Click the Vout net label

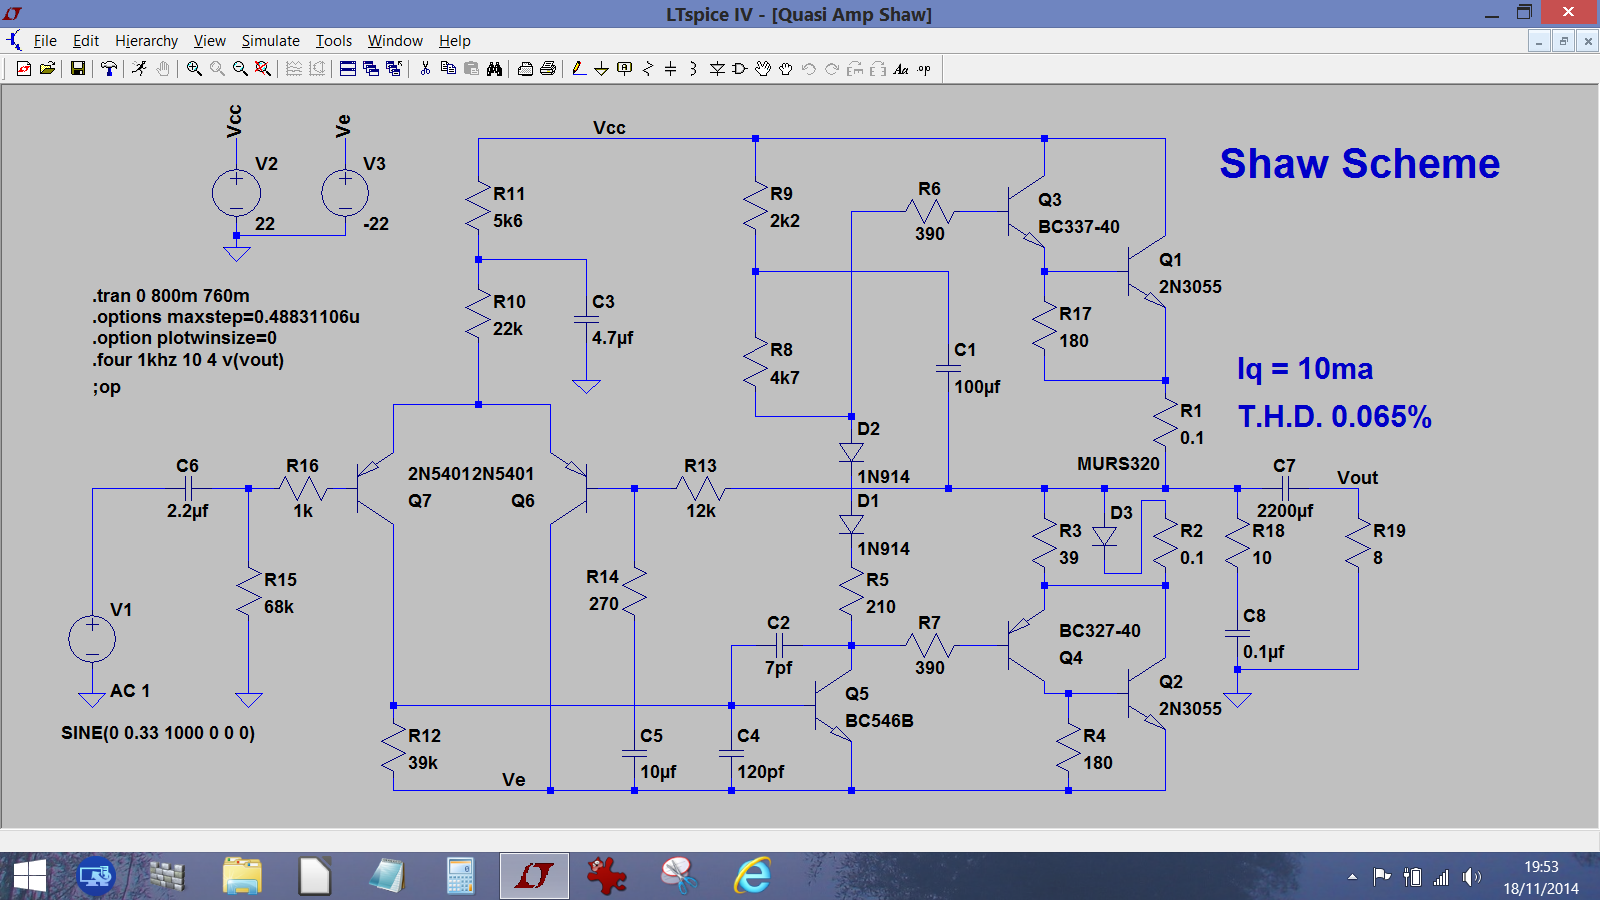click(x=1357, y=478)
